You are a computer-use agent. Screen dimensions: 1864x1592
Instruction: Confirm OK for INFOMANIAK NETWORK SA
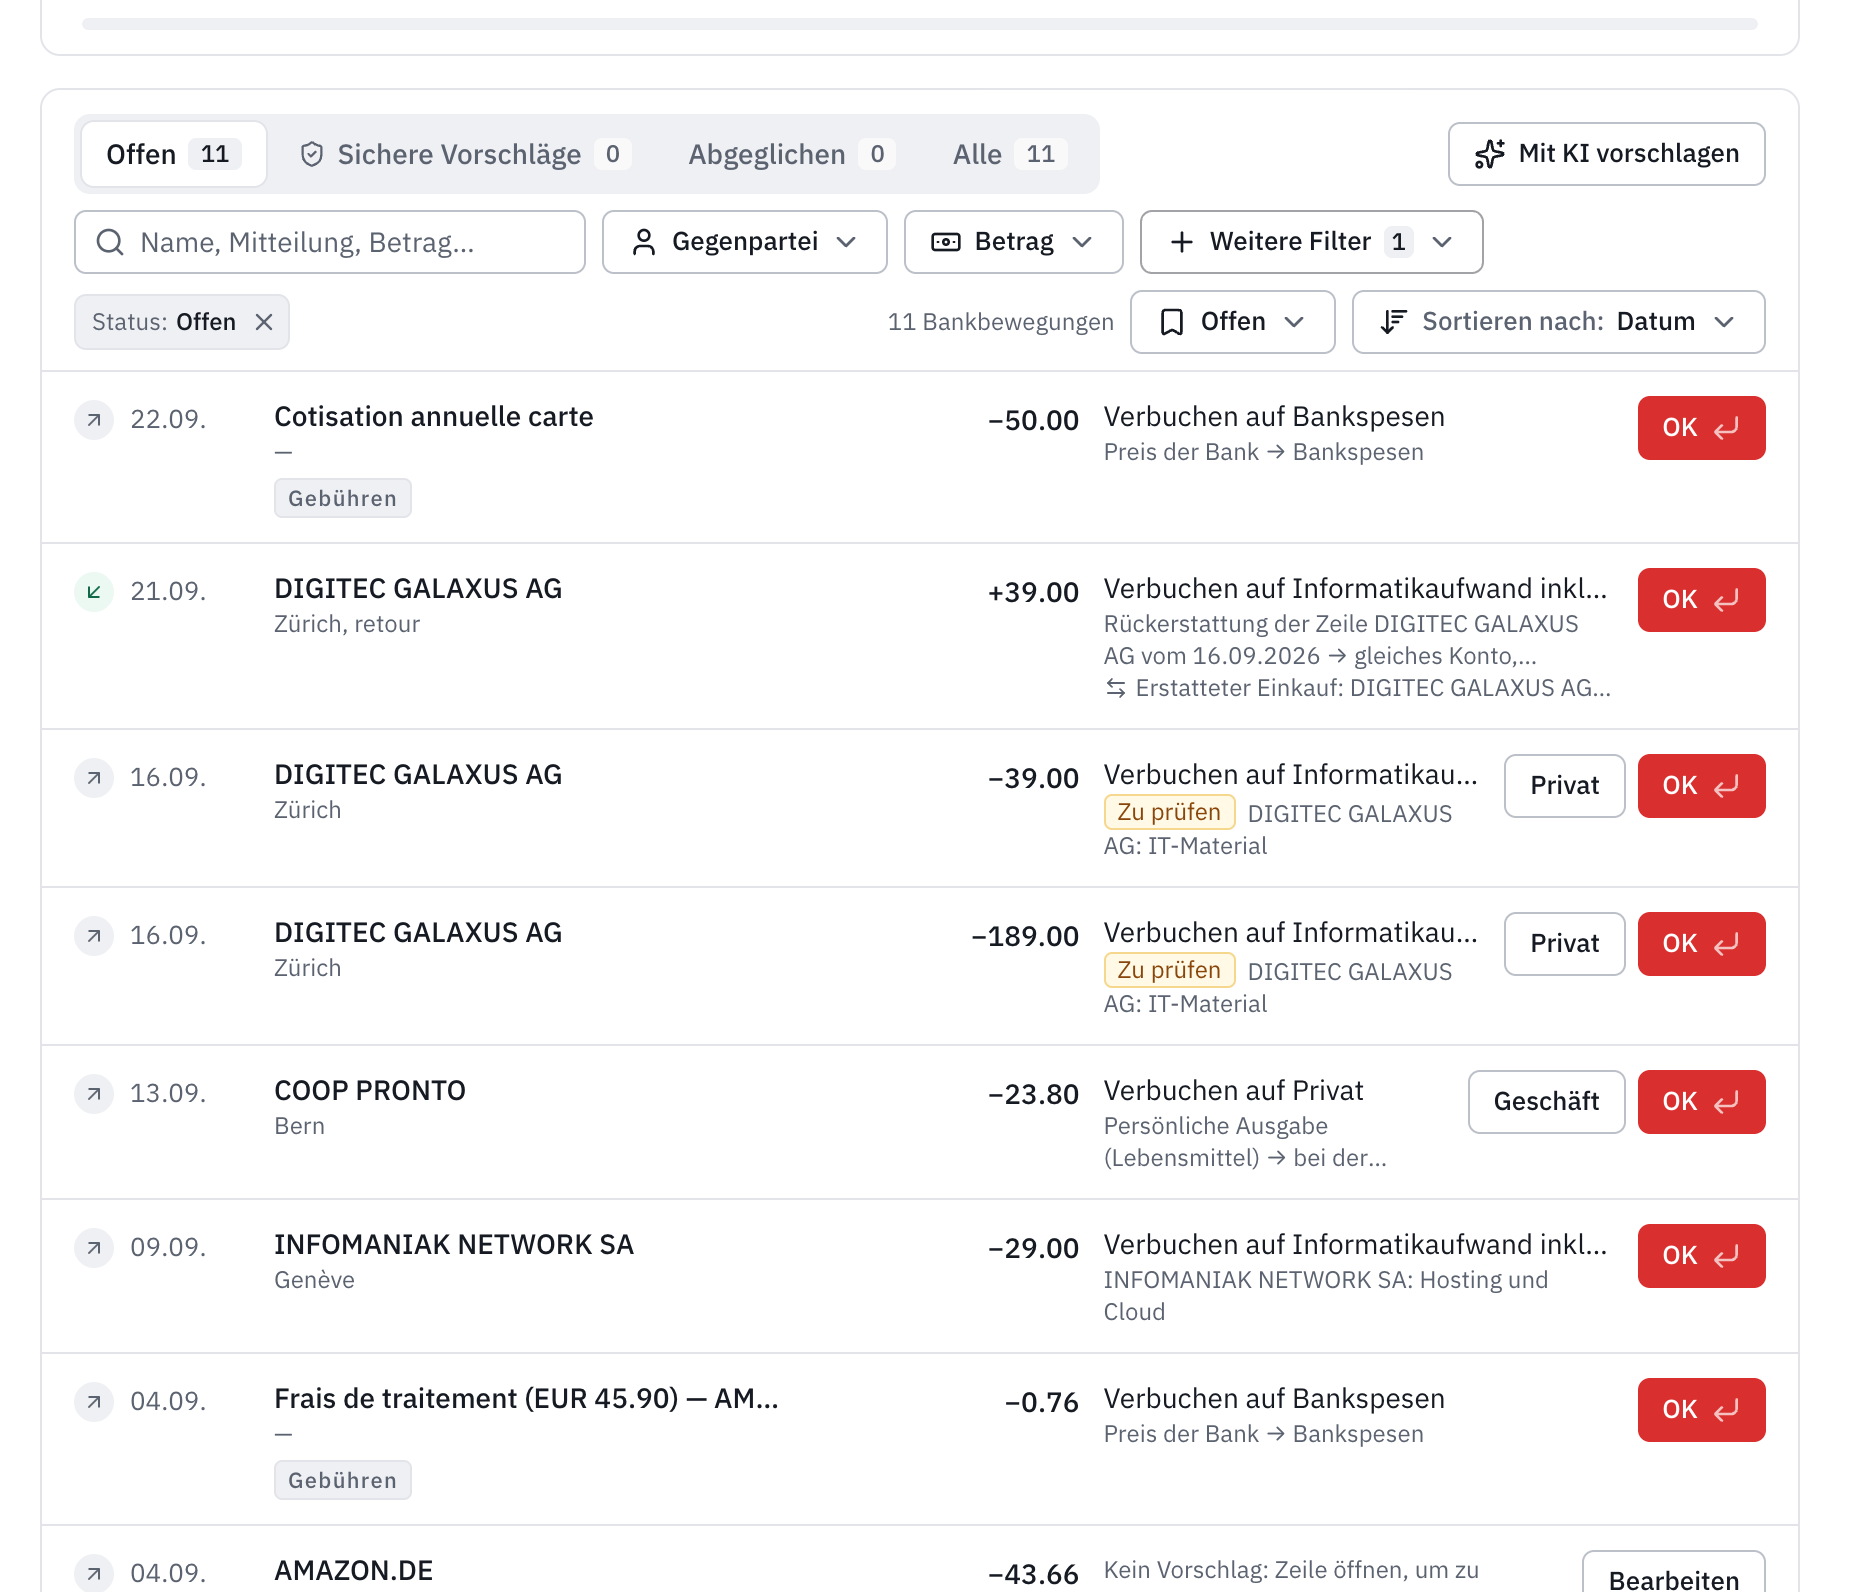coord(1701,1256)
